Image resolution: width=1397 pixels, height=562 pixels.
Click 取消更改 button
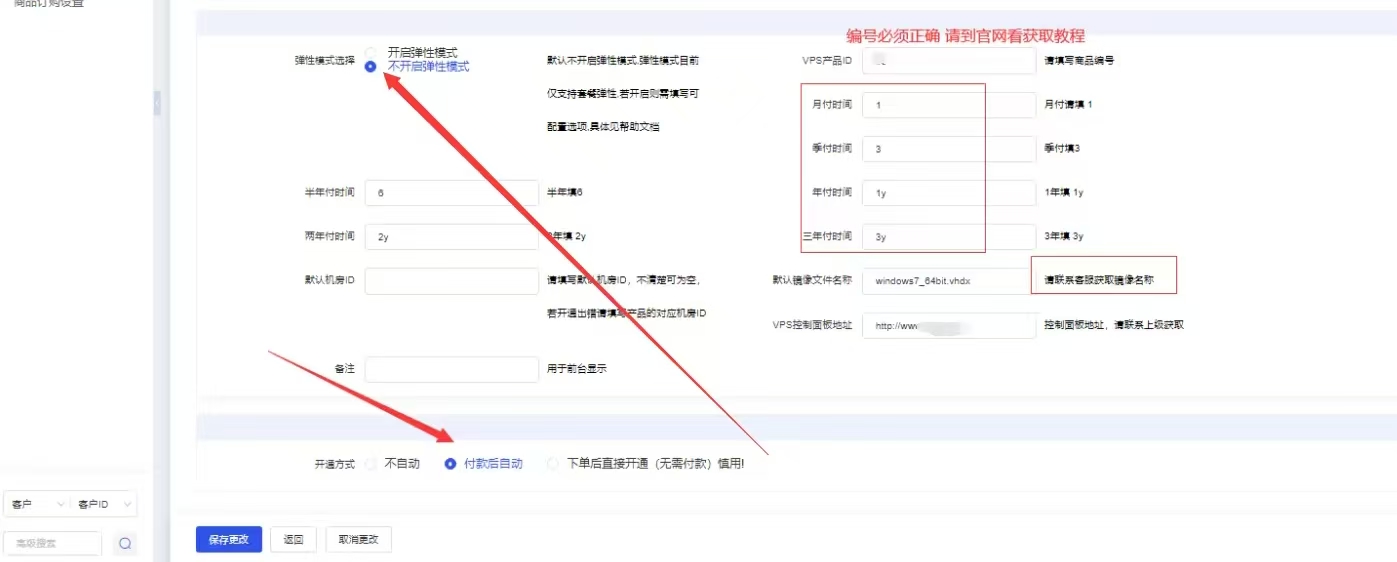pos(359,539)
